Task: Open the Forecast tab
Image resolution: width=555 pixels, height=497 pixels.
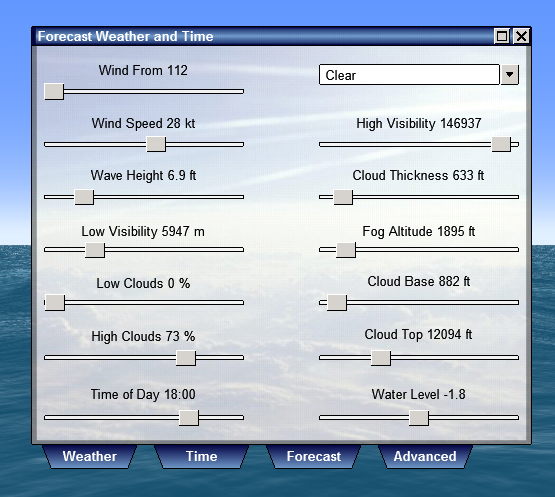Action: 314,456
